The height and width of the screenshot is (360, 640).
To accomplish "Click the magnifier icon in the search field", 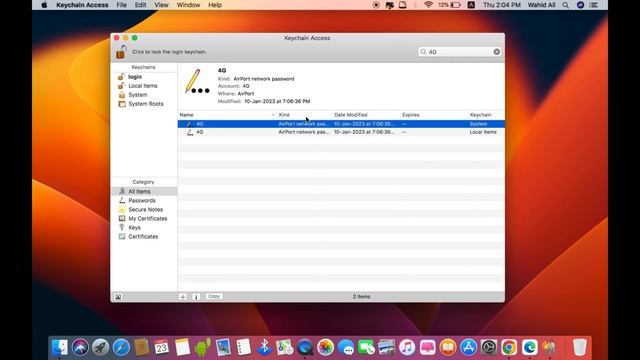I will point(423,52).
